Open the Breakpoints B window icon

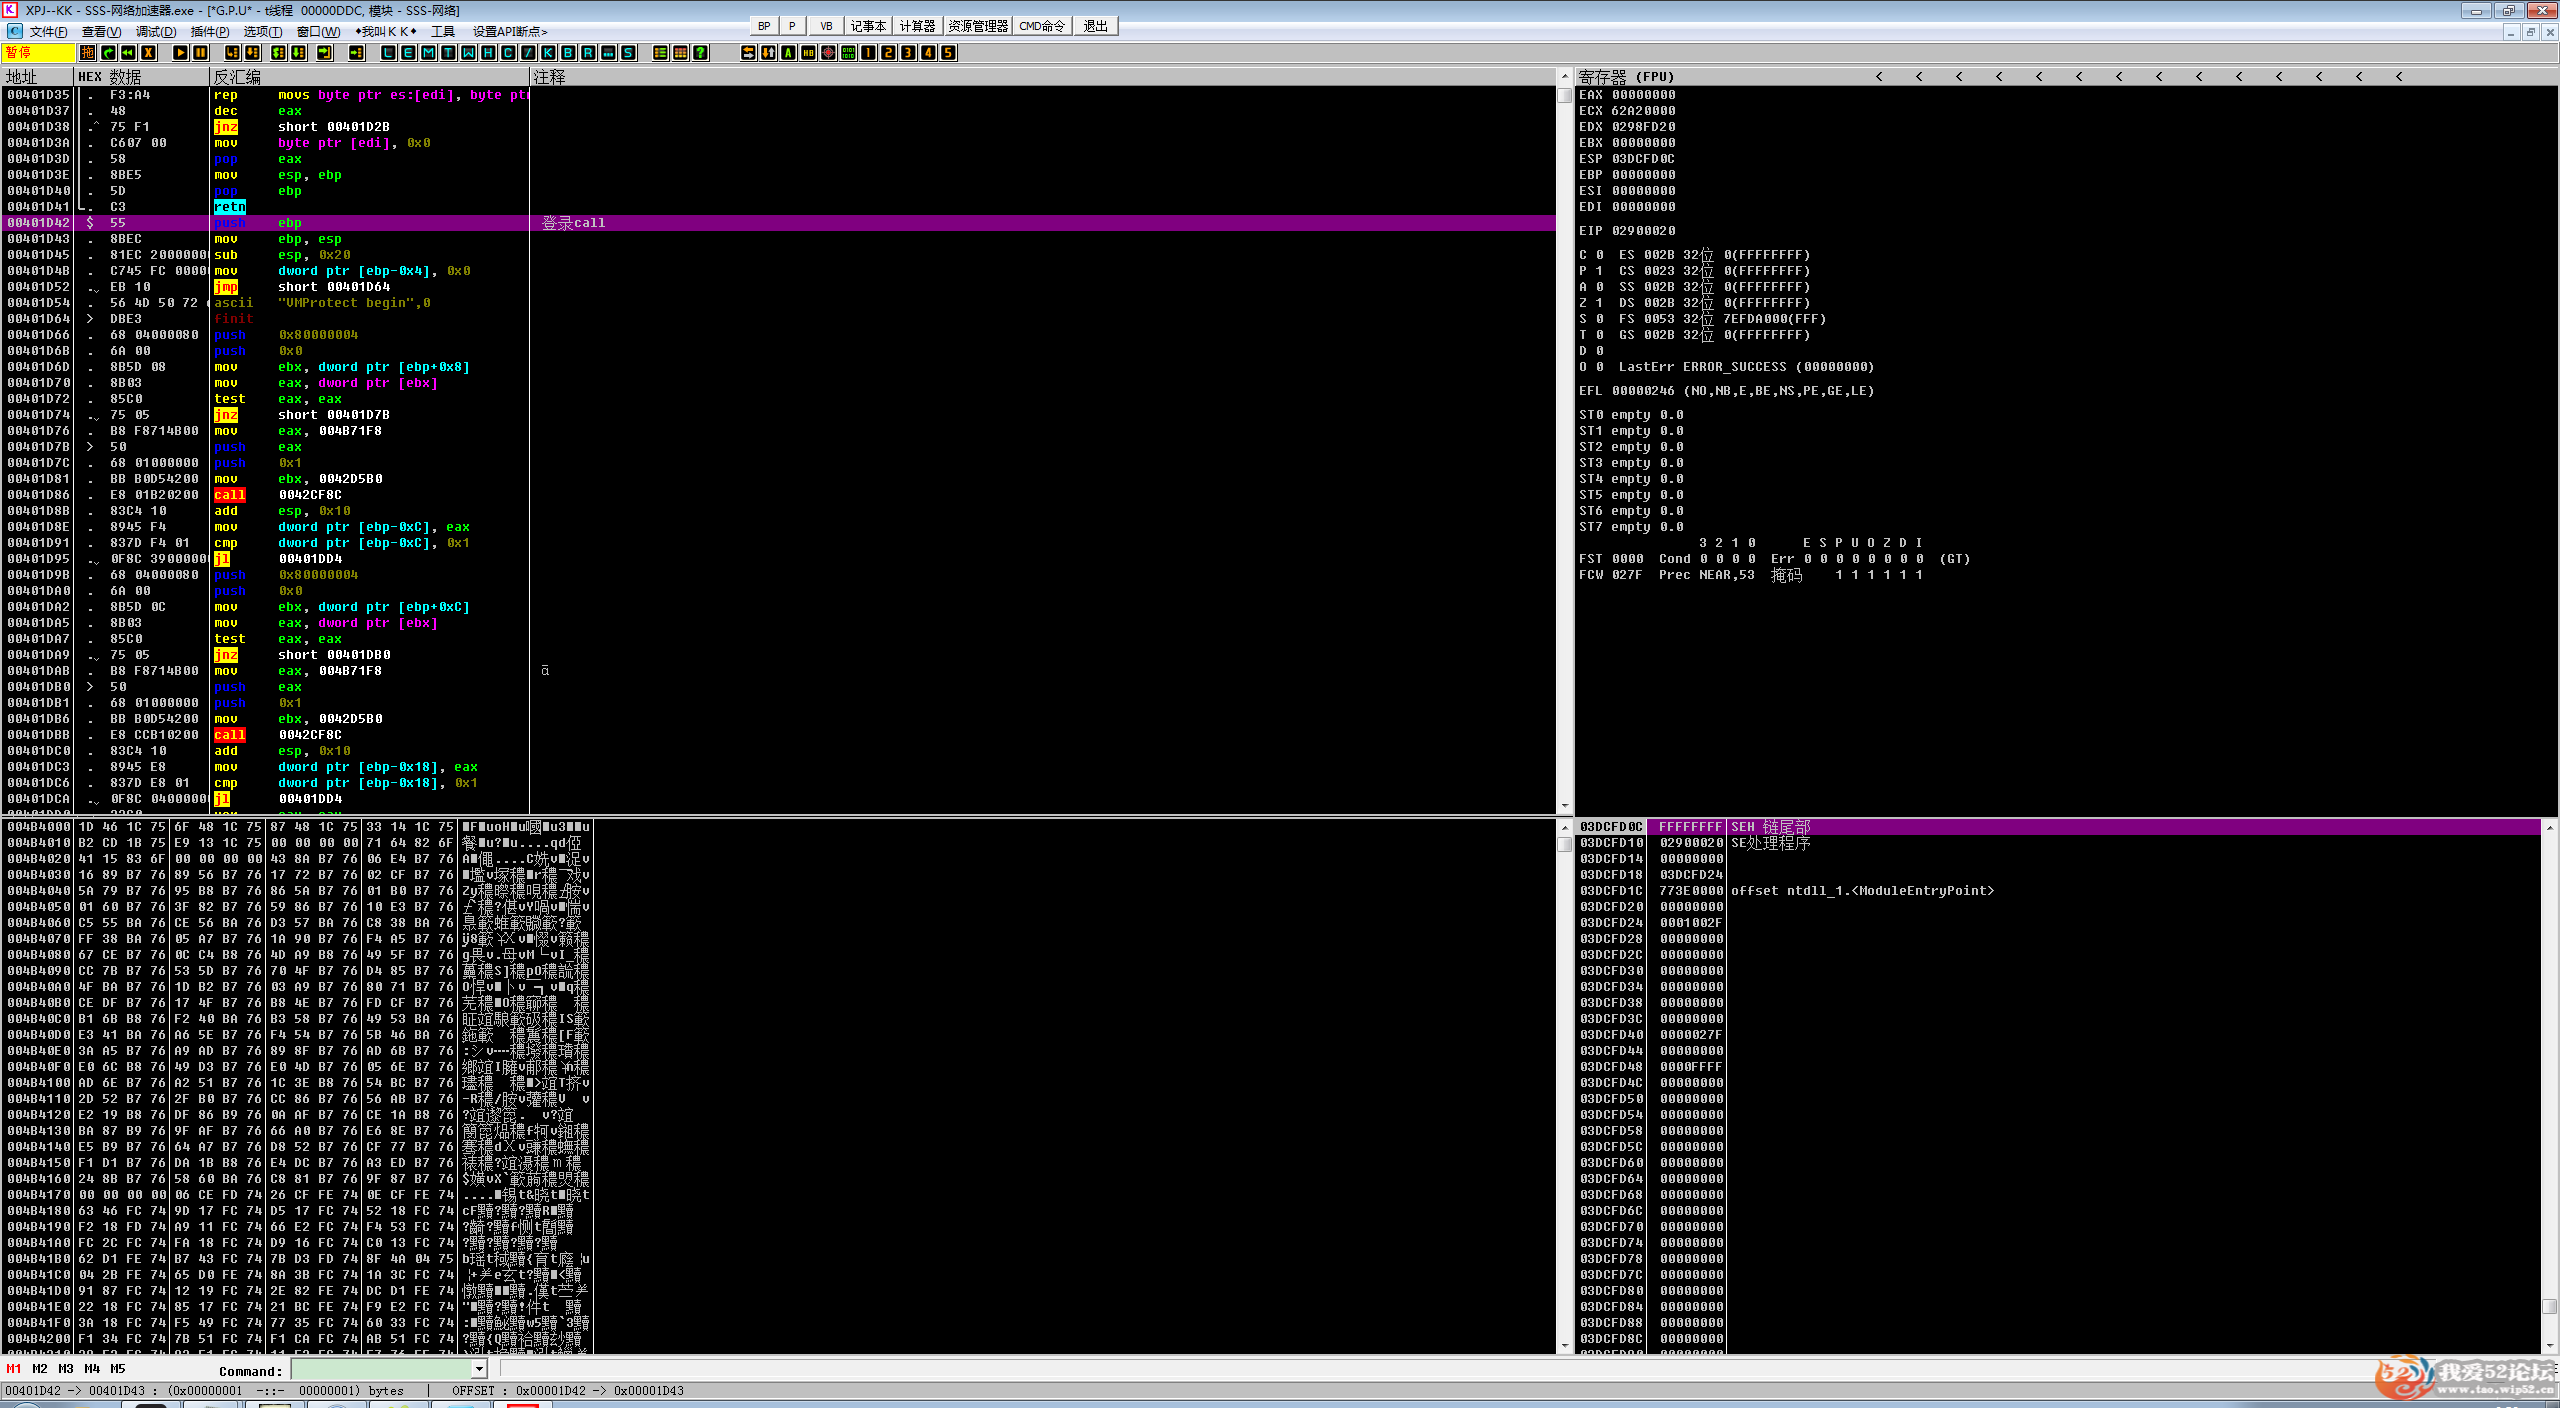[x=568, y=53]
